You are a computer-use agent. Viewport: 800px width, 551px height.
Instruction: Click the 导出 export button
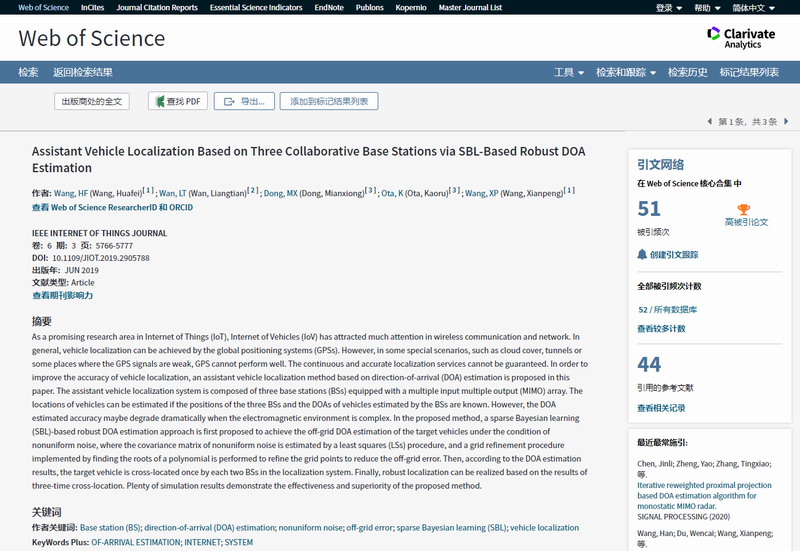pos(244,101)
